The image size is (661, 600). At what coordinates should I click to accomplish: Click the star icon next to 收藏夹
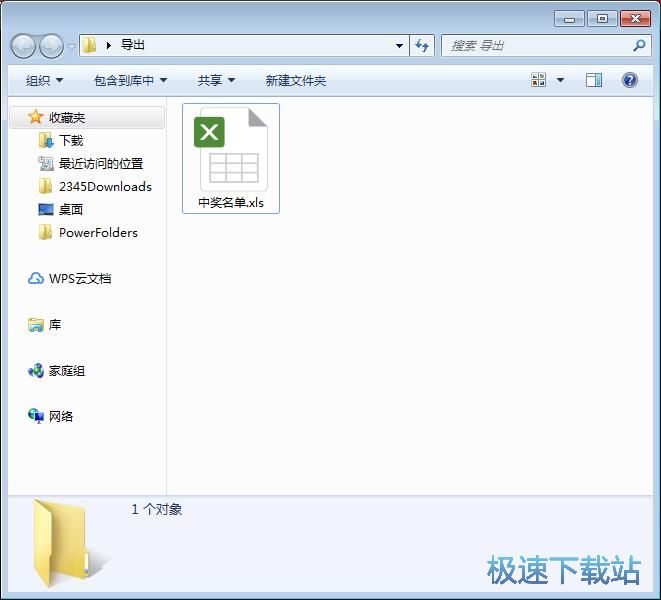35,117
